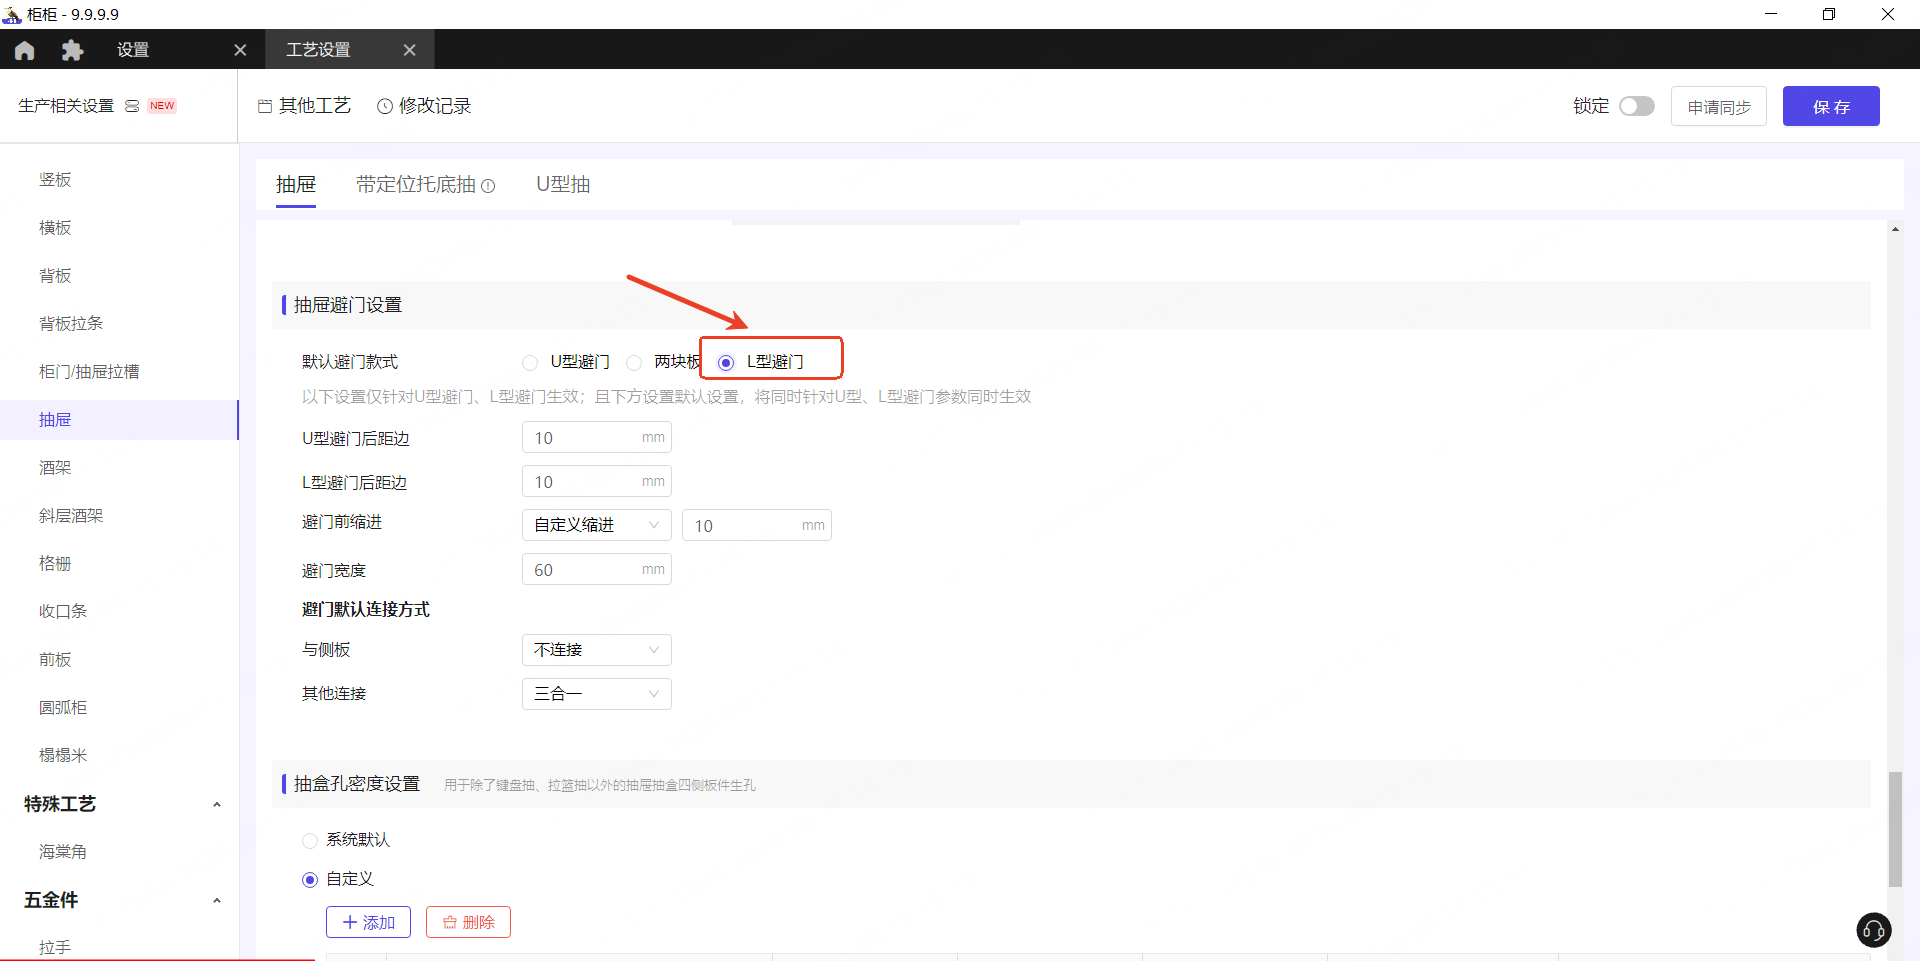Open the customer-service headset icon

(x=1874, y=930)
